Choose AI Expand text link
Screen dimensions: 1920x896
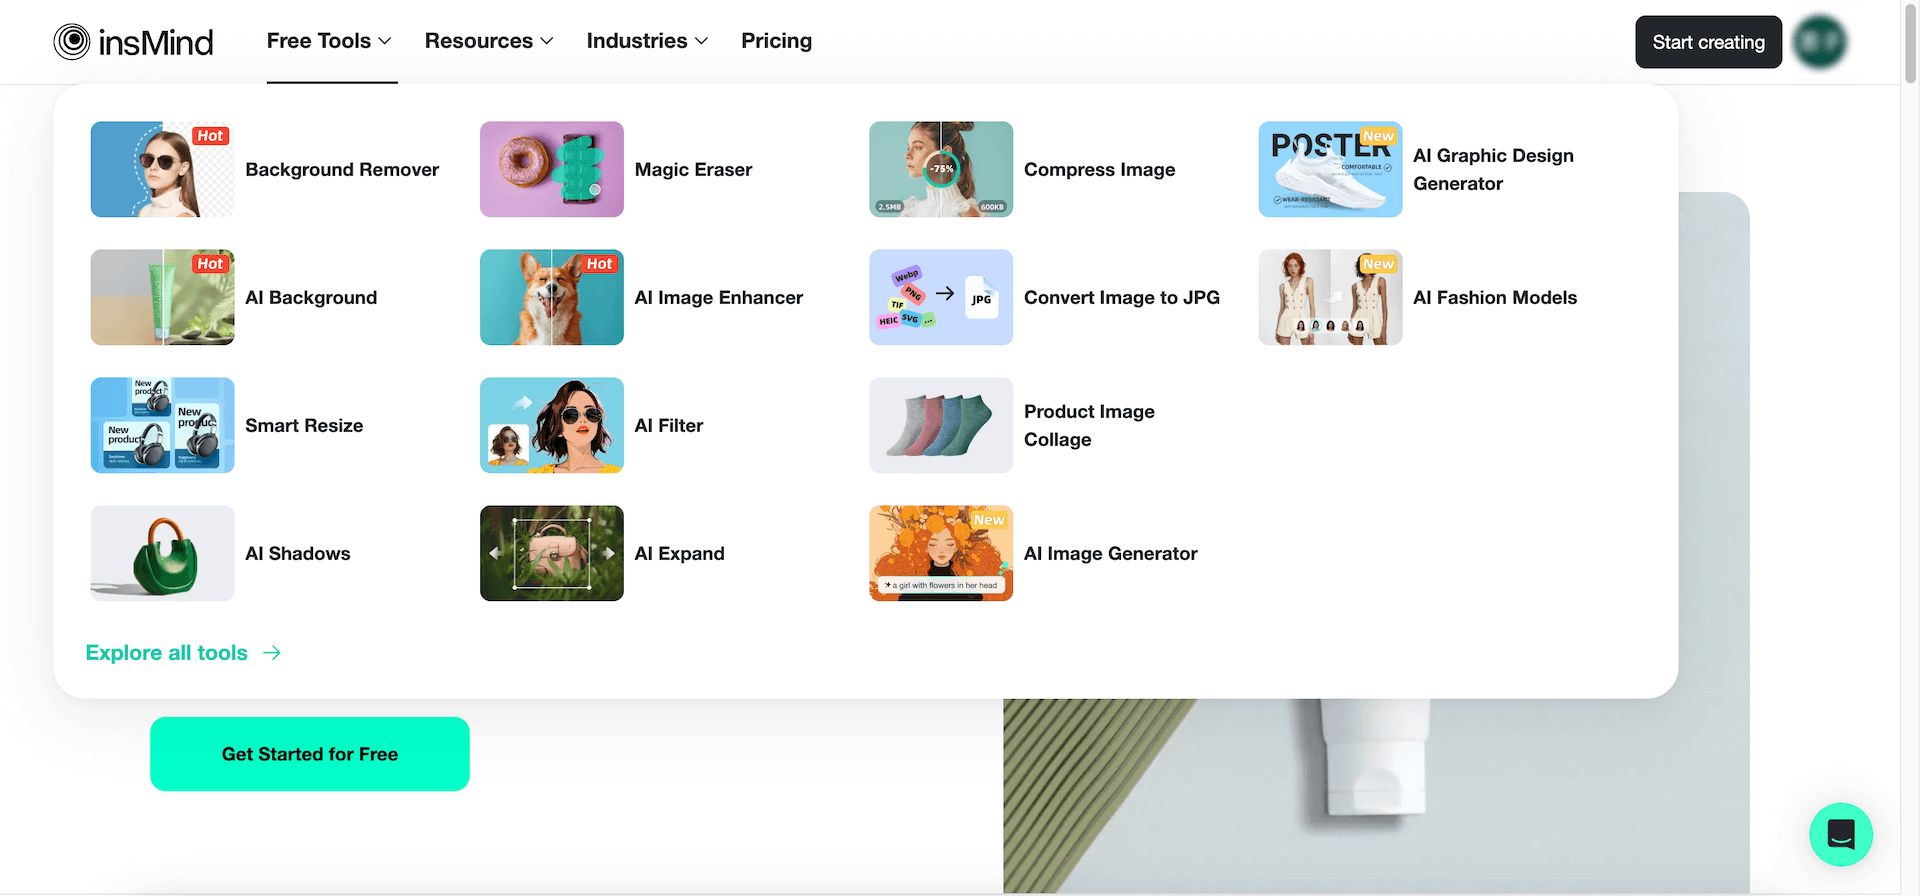[x=679, y=554]
